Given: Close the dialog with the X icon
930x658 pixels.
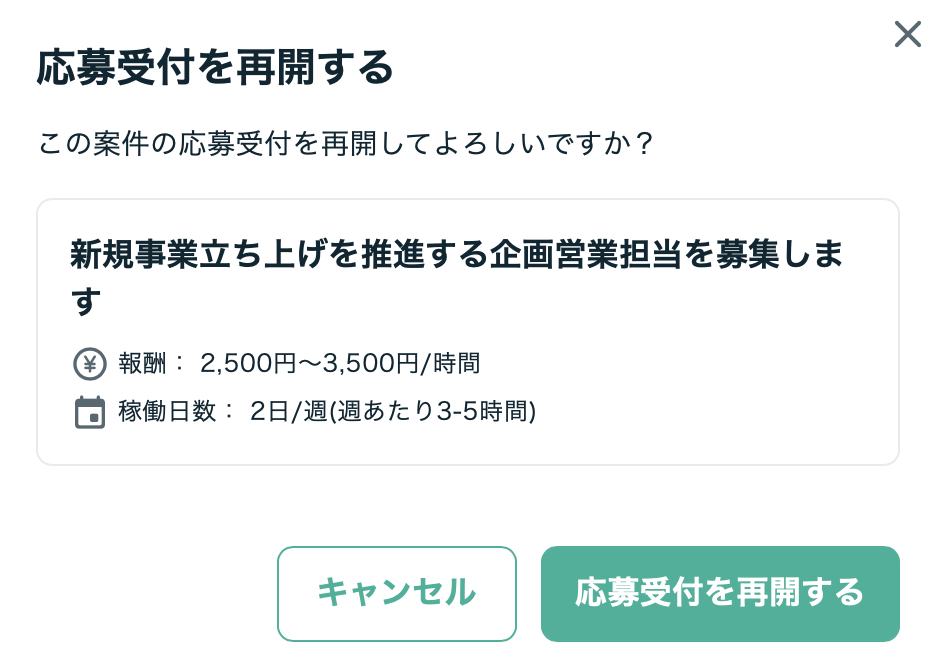Looking at the screenshot, I should (x=907, y=35).
